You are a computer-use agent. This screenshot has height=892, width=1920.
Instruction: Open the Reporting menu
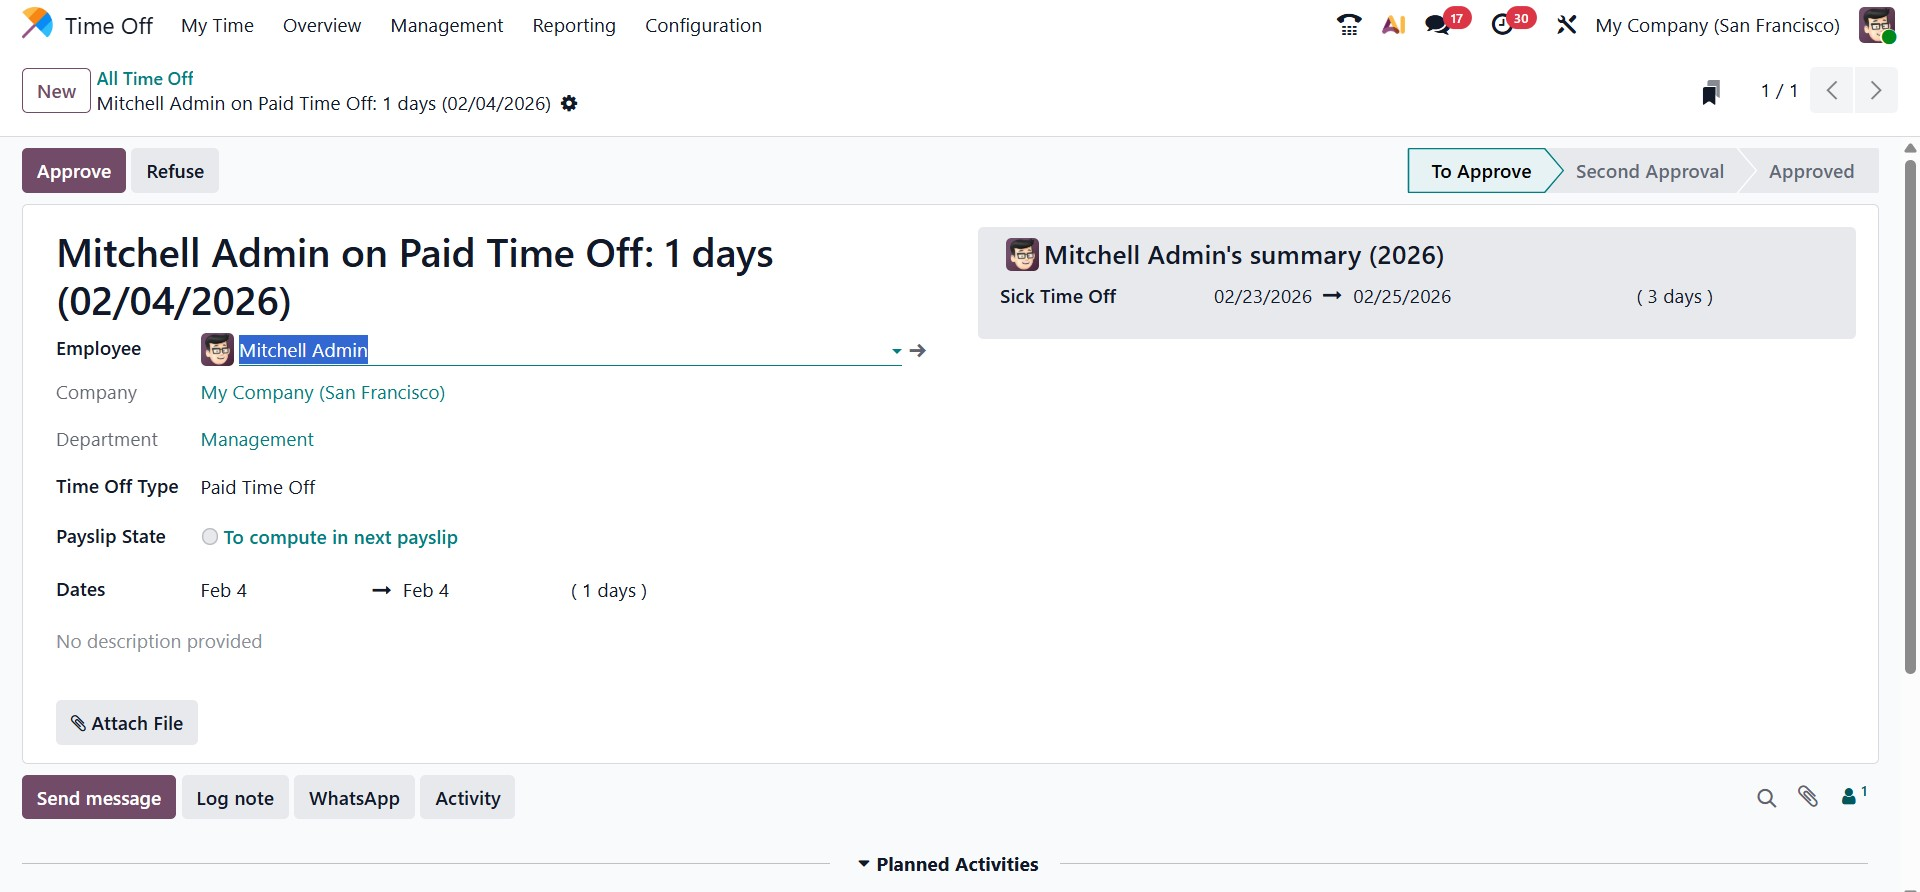tap(574, 25)
